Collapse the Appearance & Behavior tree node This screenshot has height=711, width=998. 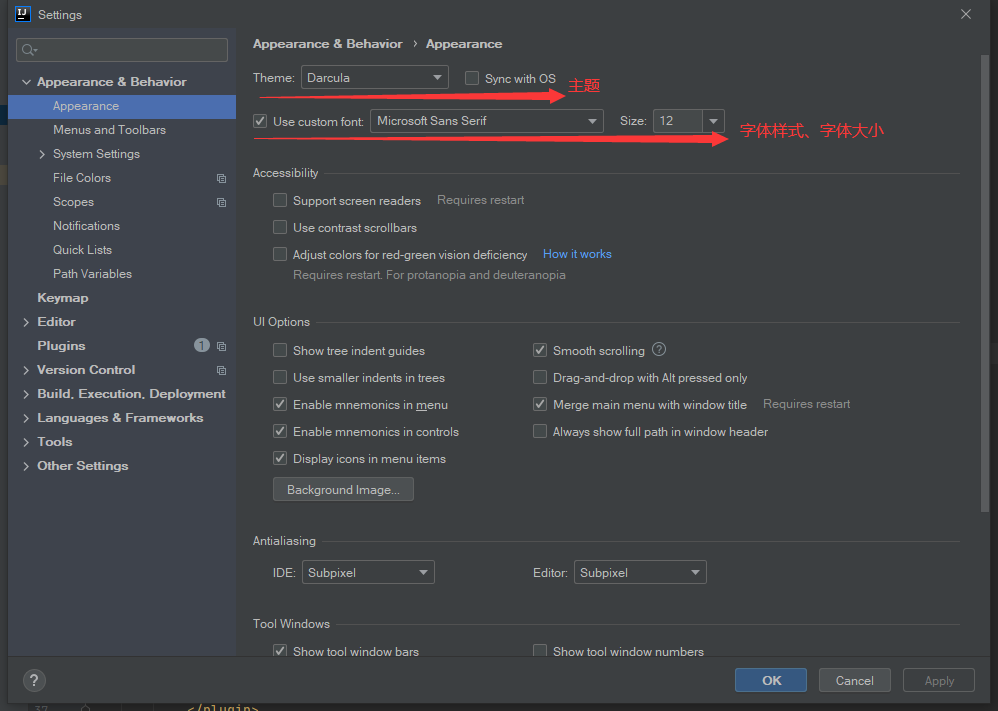click(x=26, y=82)
